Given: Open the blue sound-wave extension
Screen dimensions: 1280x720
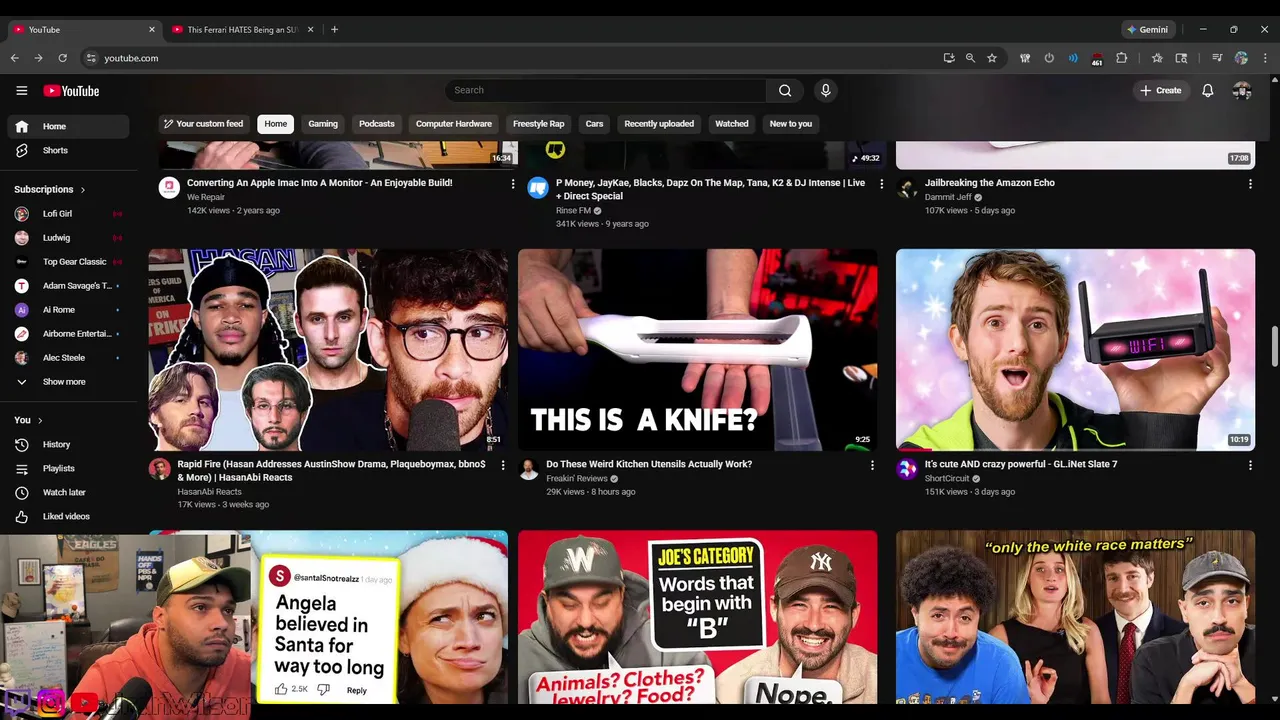Looking at the screenshot, I should click(x=1073, y=58).
